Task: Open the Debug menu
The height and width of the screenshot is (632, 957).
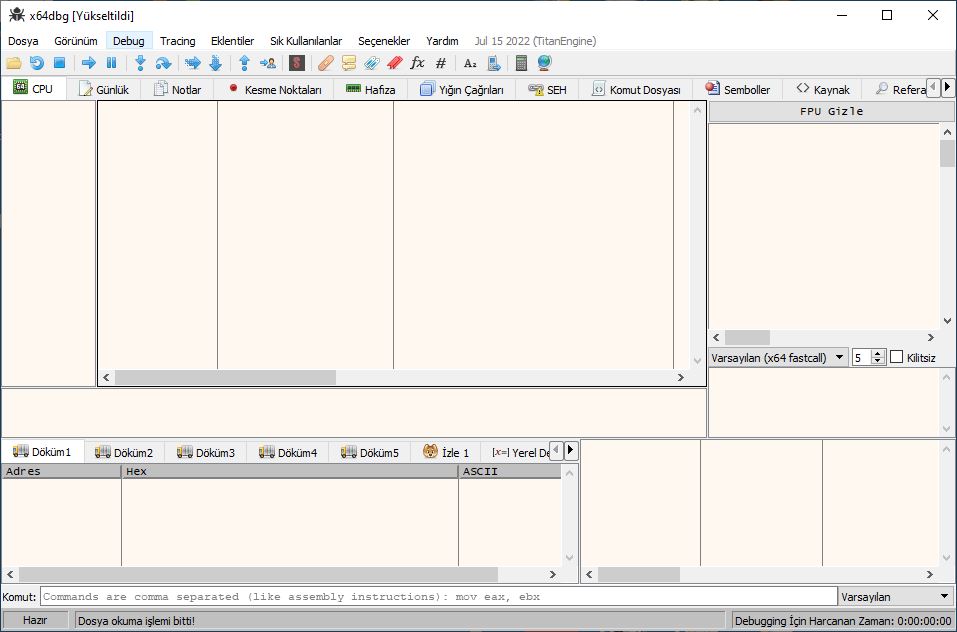Action: pos(129,41)
